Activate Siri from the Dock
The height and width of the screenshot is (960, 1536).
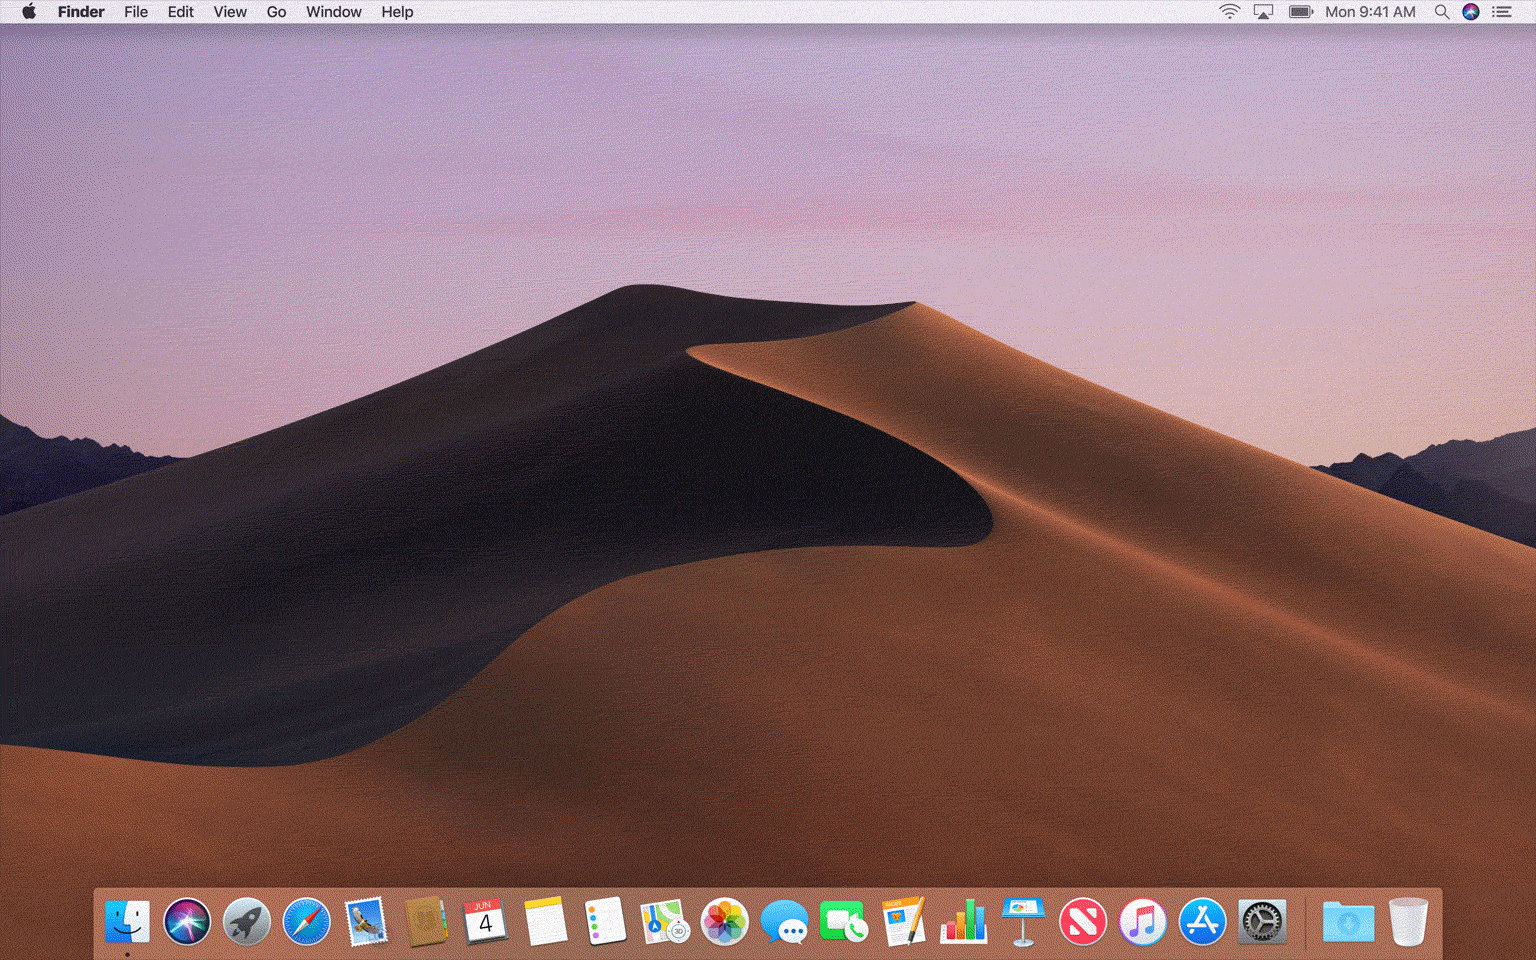(x=185, y=922)
